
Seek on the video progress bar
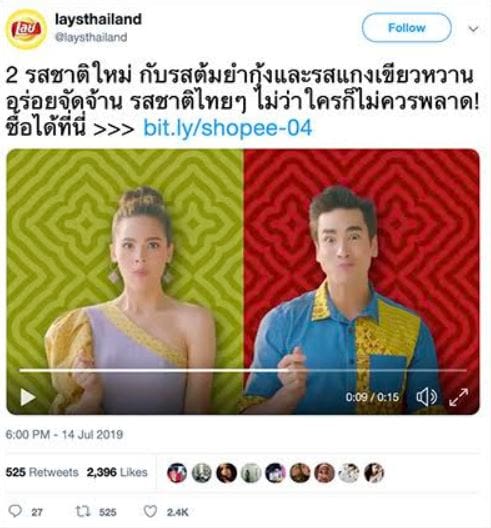pos(243,370)
